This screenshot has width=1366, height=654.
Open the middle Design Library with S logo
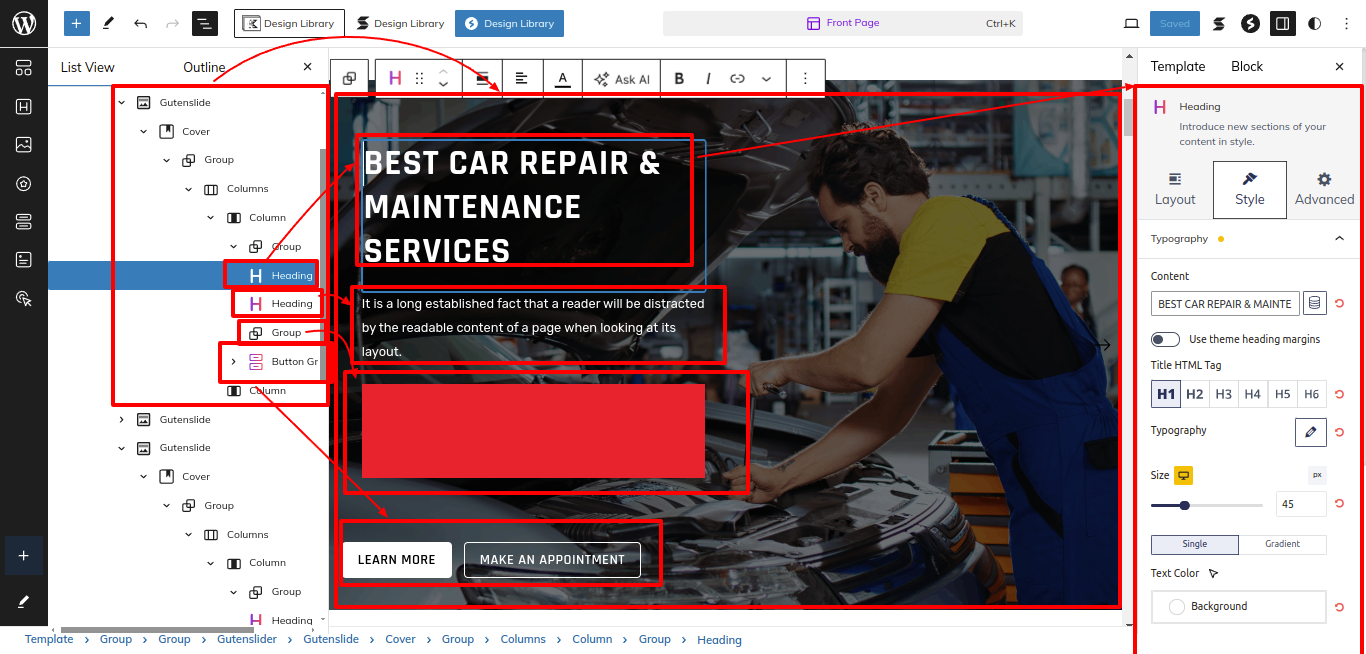pyautogui.click(x=400, y=23)
